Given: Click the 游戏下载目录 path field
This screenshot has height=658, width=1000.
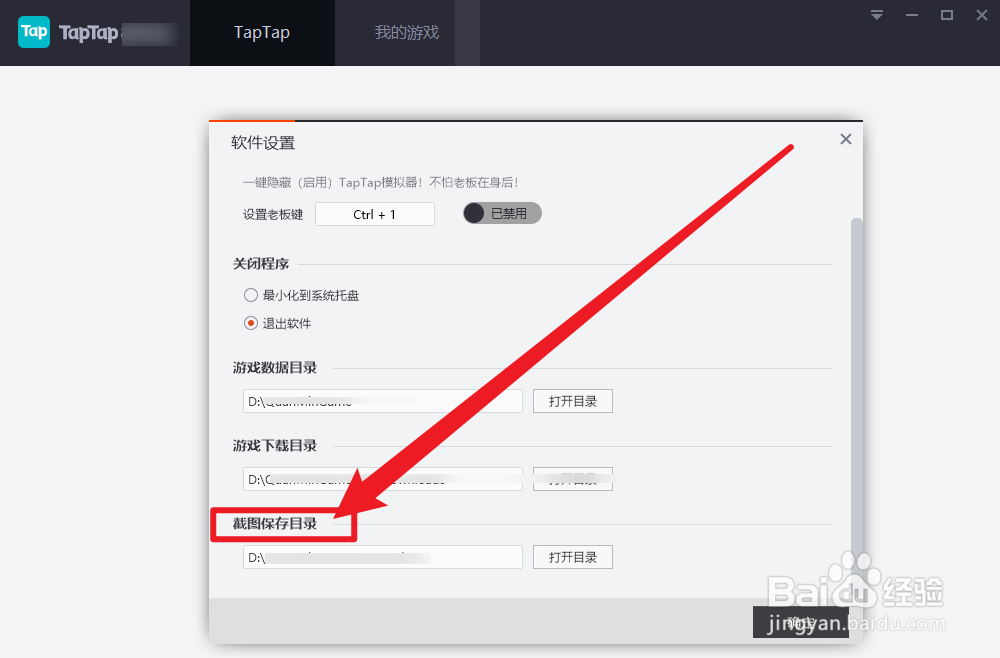Looking at the screenshot, I should 383,479.
